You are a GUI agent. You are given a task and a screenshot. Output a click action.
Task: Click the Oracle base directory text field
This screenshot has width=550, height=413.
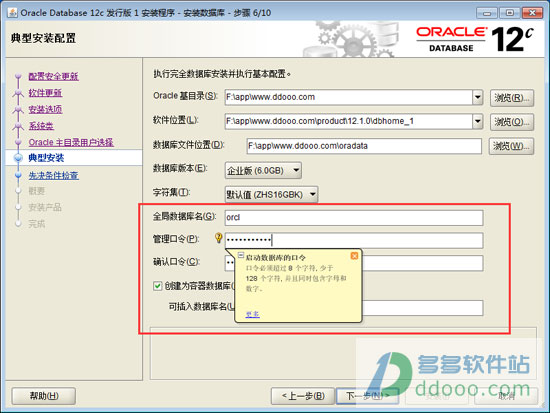[349, 97]
